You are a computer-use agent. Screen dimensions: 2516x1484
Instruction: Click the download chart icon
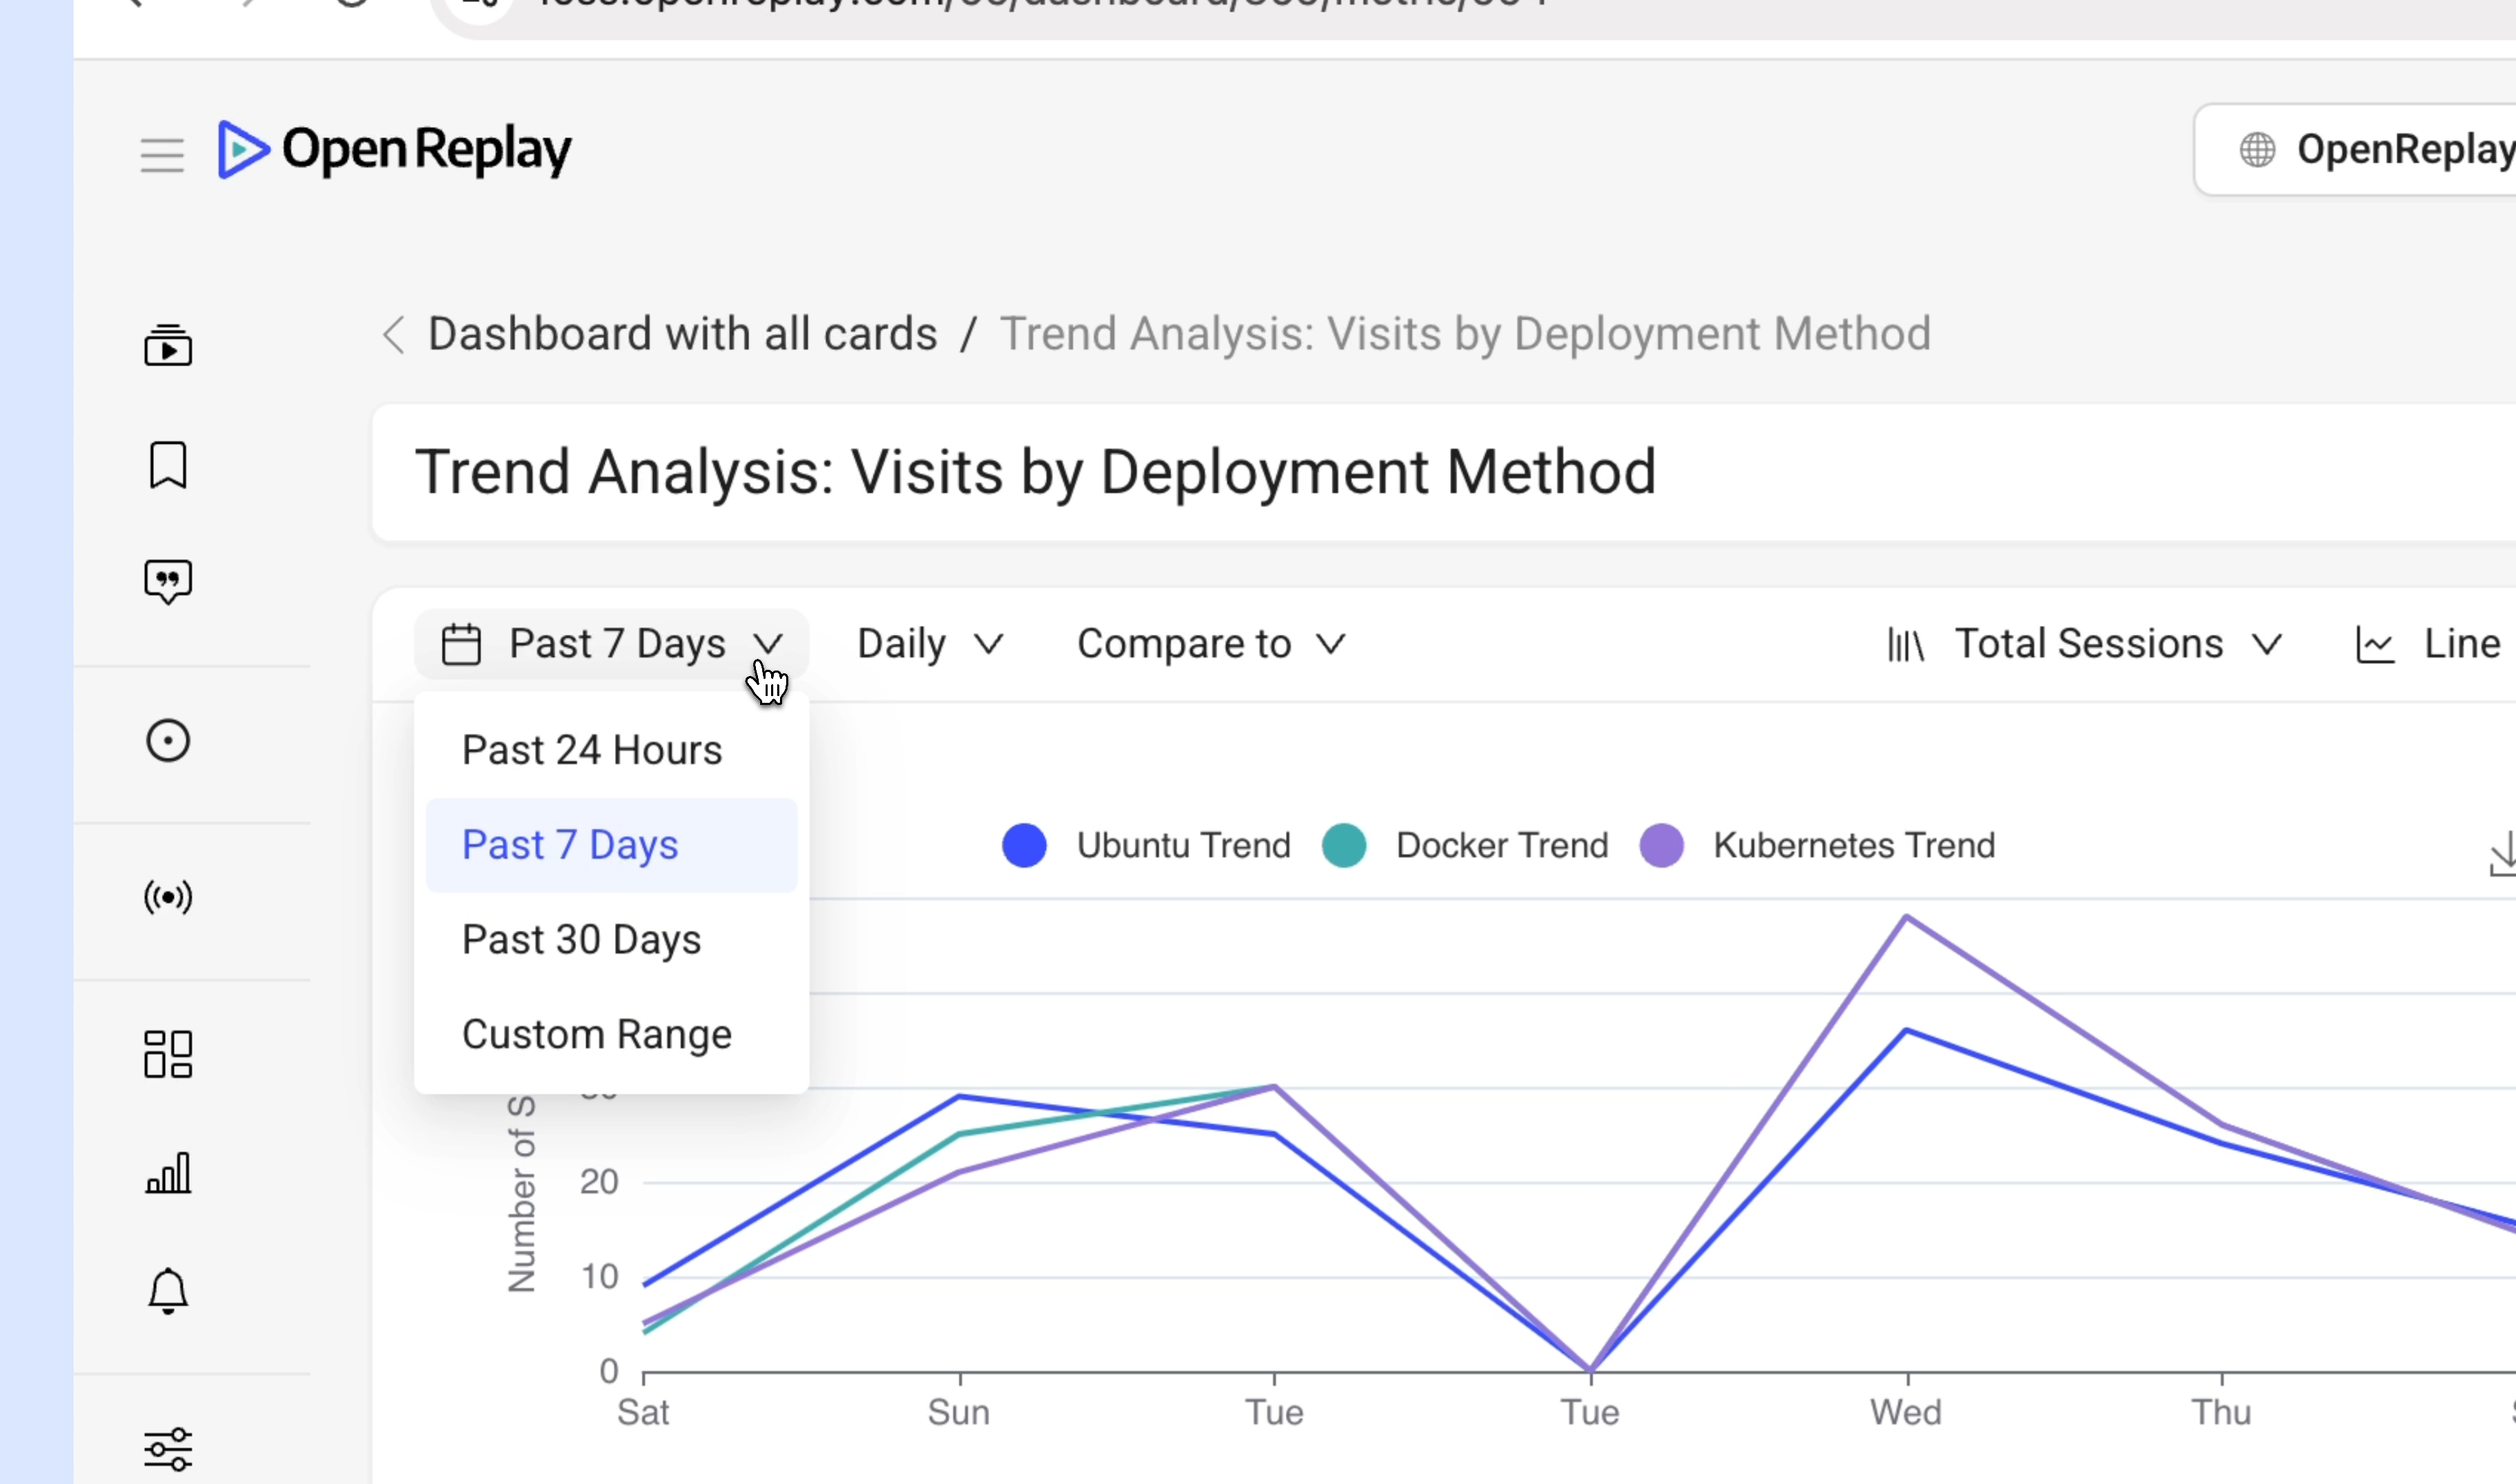2502,853
